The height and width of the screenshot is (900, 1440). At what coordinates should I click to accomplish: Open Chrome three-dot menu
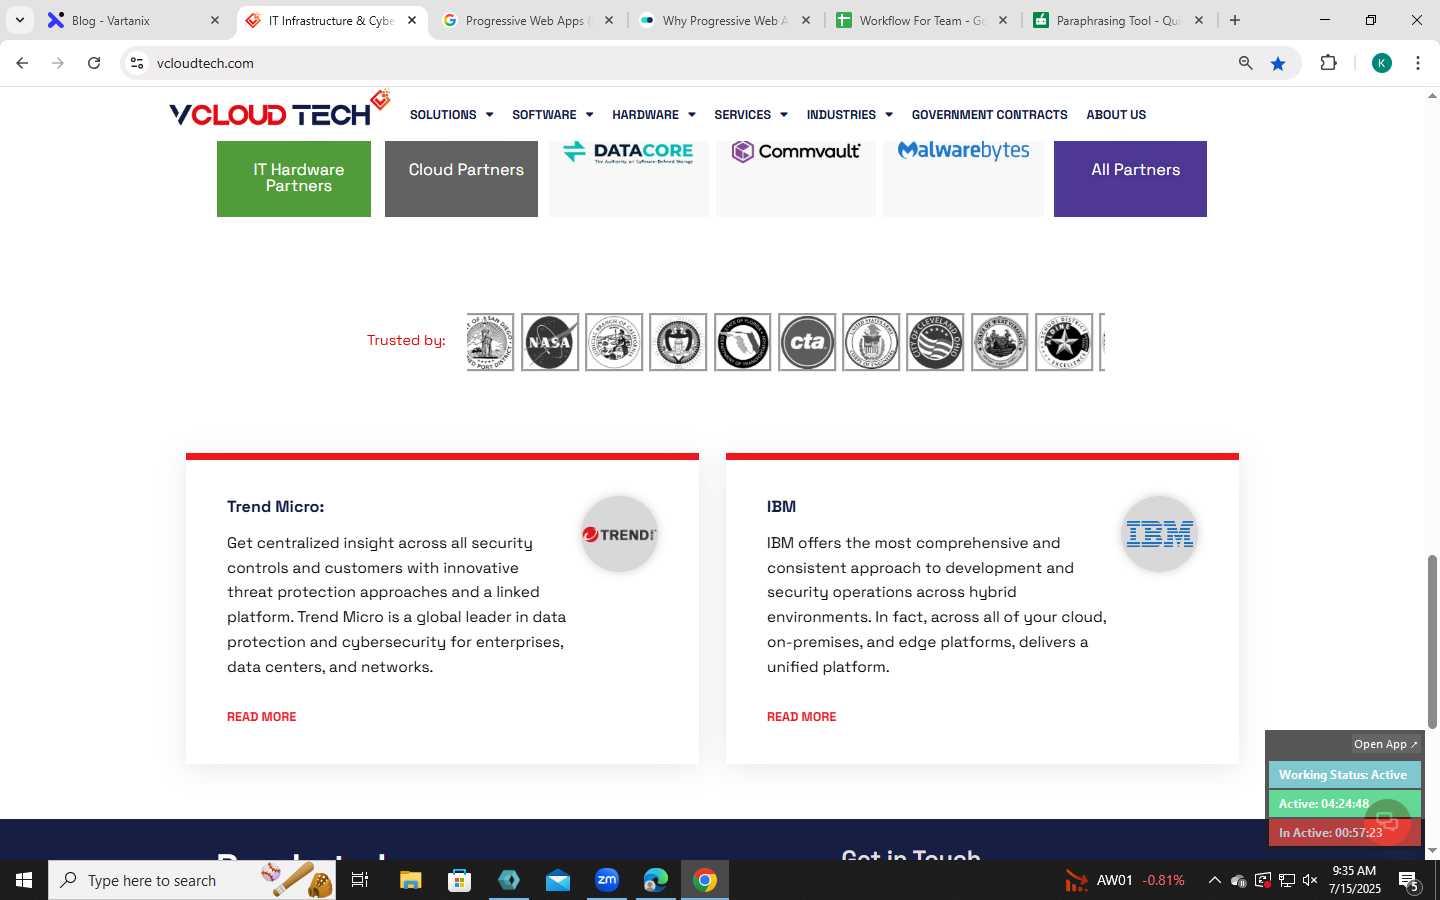point(1418,63)
